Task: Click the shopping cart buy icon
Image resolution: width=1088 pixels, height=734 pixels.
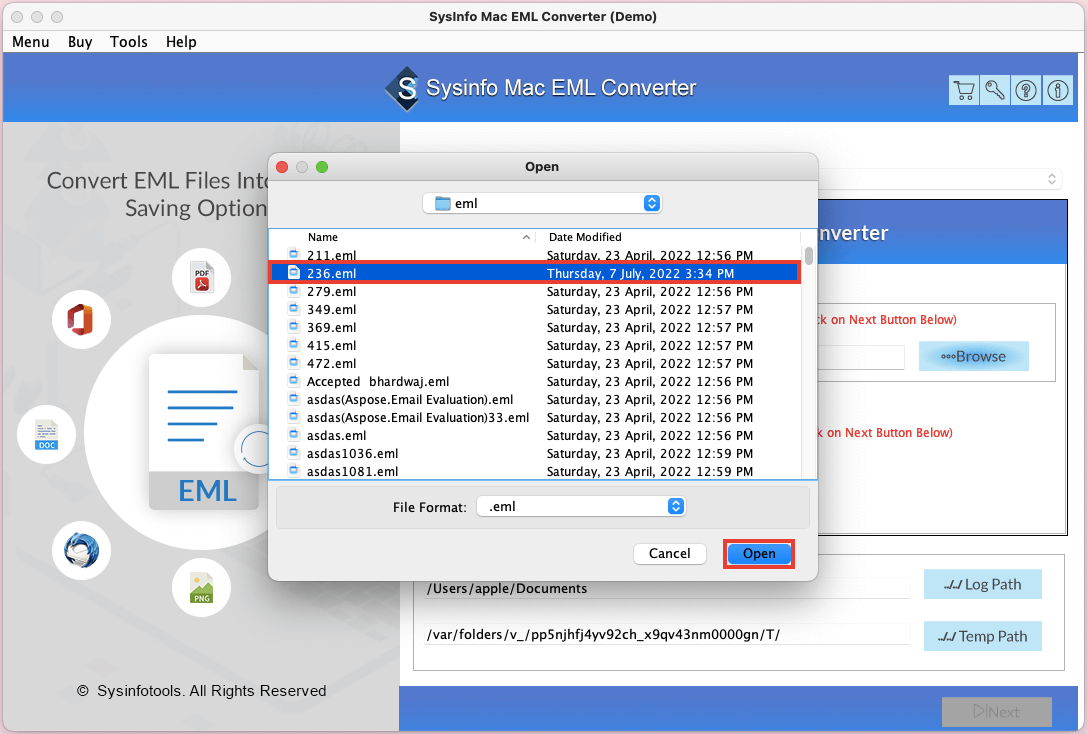Action: point(964,90)
